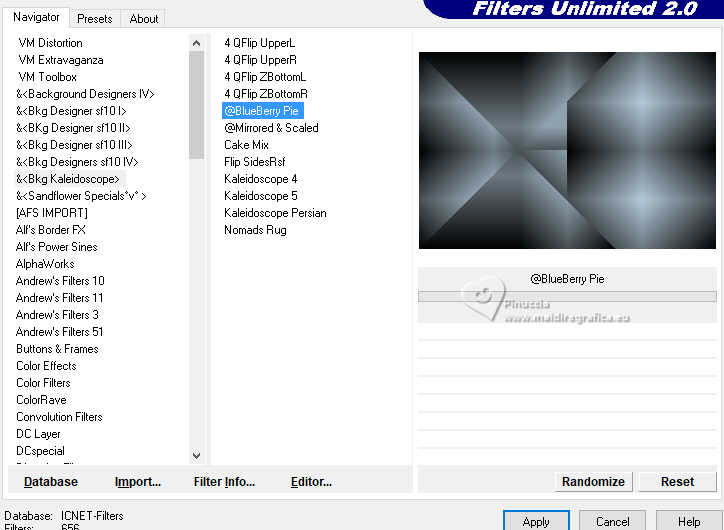Select &<Sandflower Specials"v"> category
724x530 pixels.
[x=81, y=196]
